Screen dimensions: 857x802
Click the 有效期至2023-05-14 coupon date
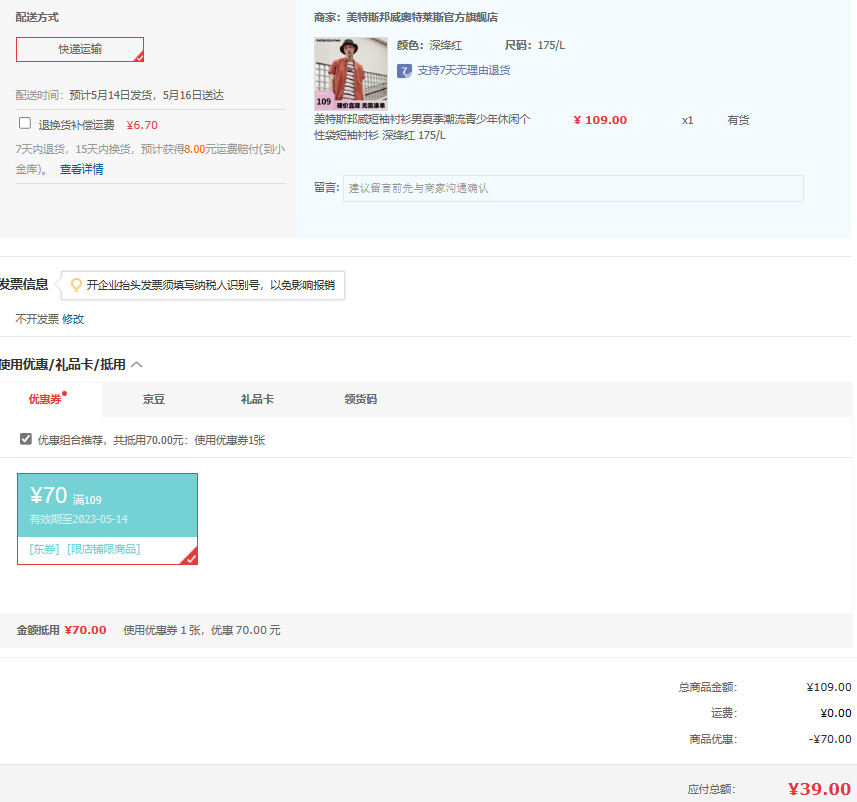tap(79, 519)
